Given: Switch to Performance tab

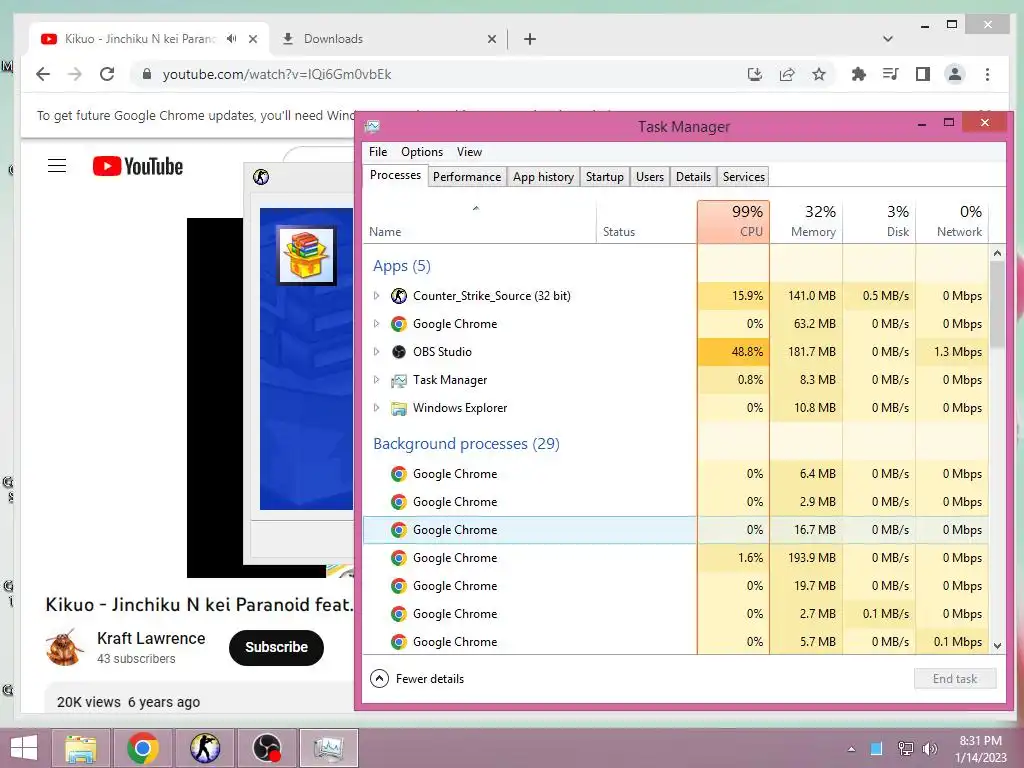Looking at the screenshot, I should point(467,177).
